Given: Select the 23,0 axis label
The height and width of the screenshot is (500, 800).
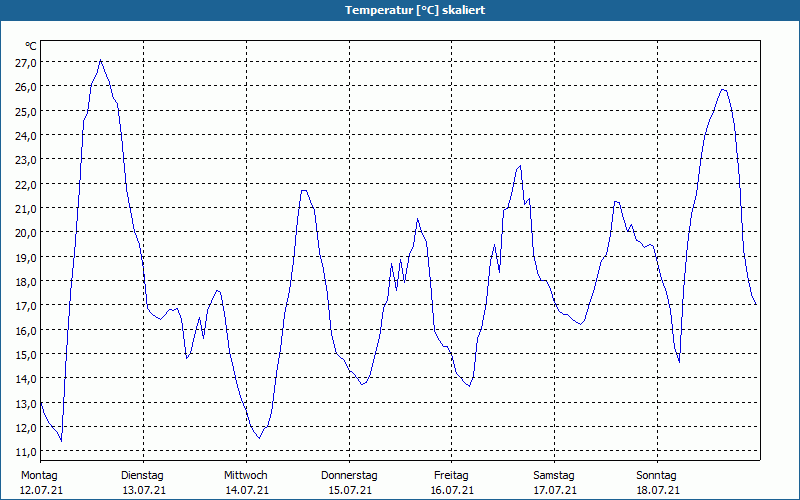Looking at the screenshot, I should pyautogui.click(x=26, y=160).
